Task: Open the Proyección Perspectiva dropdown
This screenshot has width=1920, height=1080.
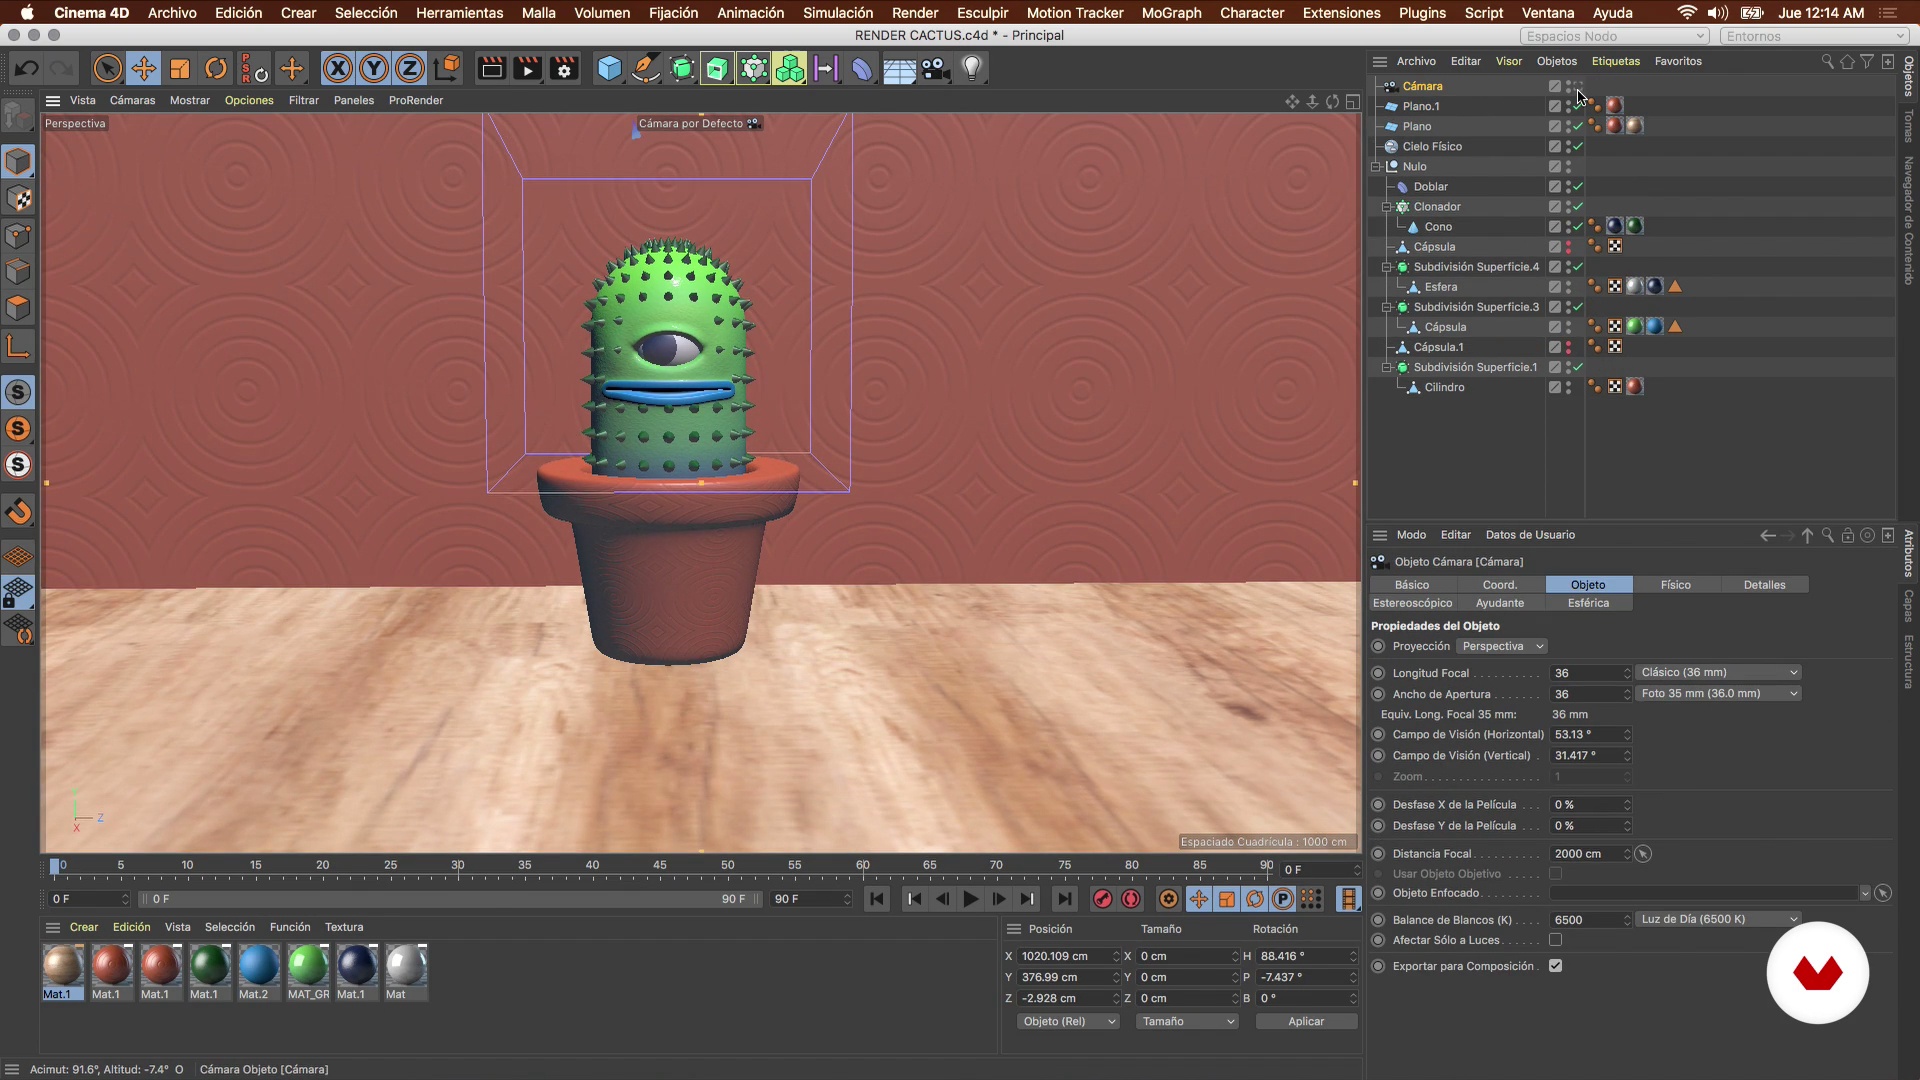Action: pos(1502,646)
